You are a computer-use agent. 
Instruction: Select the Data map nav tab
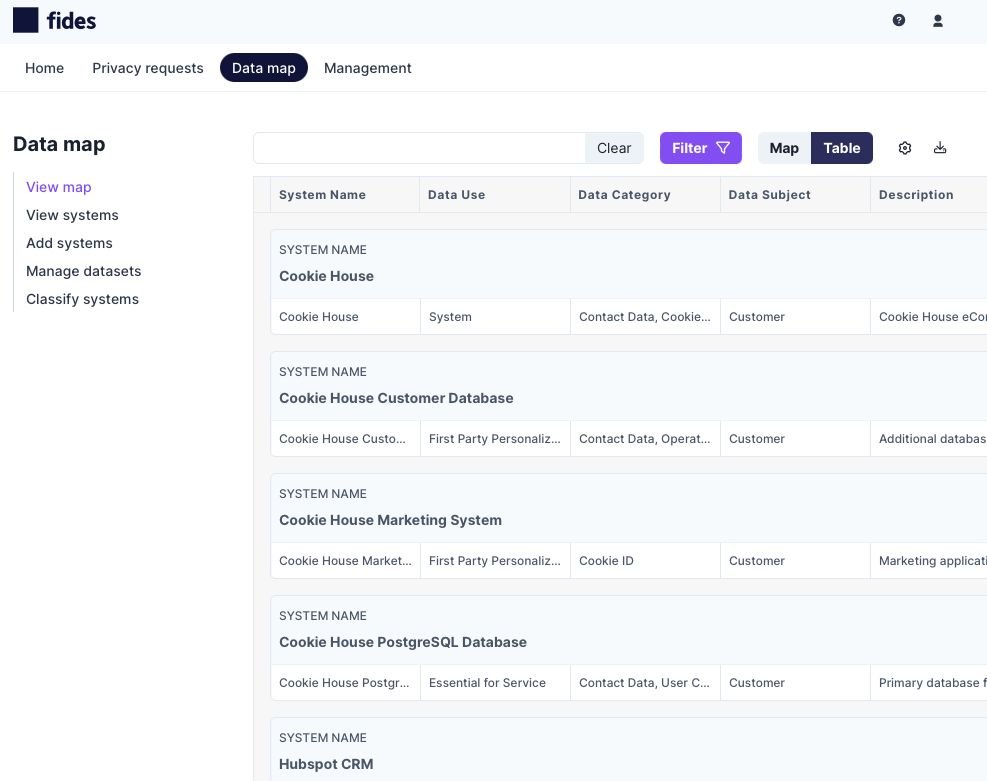[264, 68]
